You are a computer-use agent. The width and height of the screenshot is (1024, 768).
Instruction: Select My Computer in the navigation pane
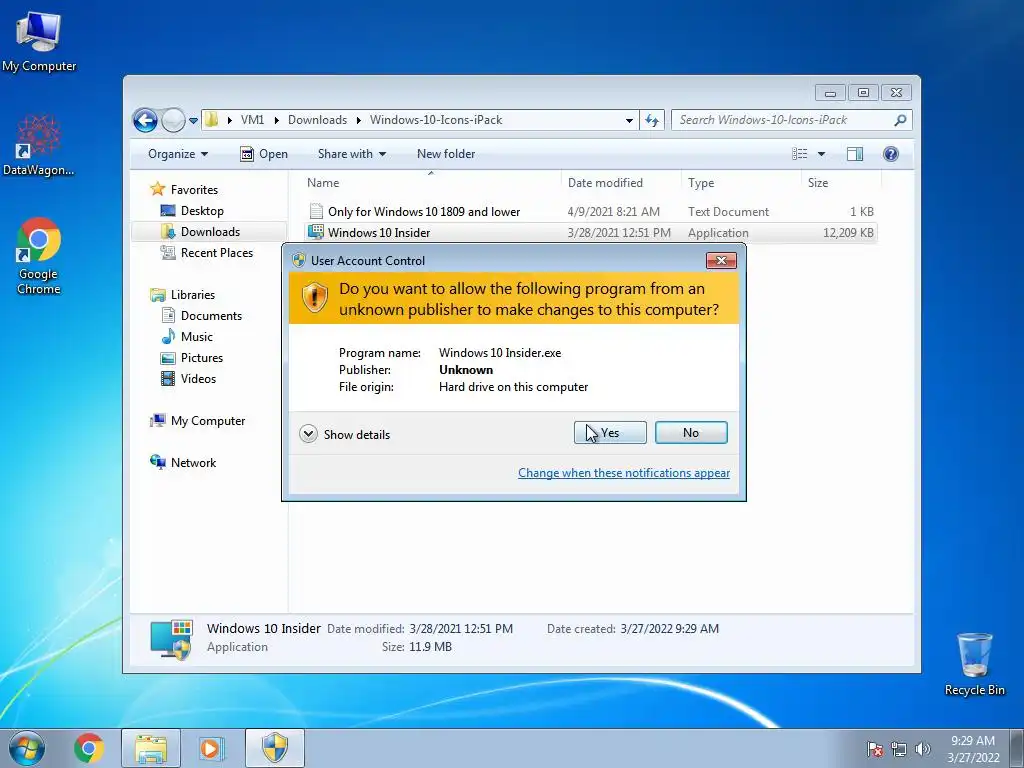208,421
